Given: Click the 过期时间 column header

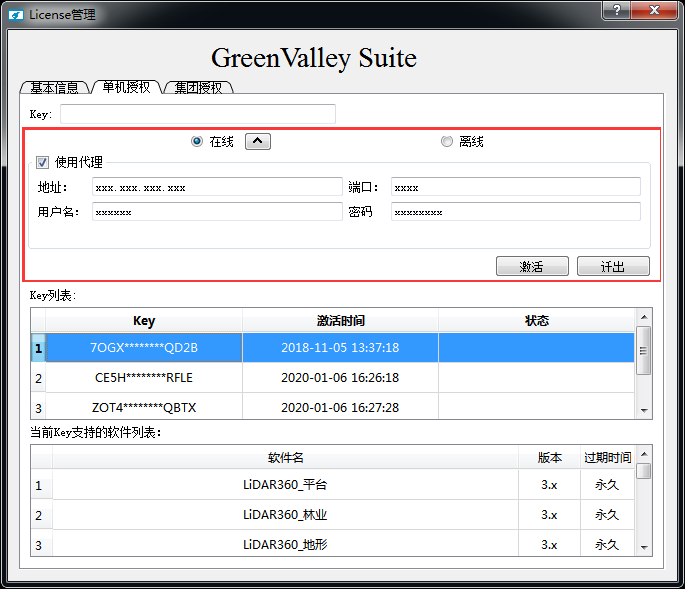Looking at the screenshot, I should tap(608, 457).
